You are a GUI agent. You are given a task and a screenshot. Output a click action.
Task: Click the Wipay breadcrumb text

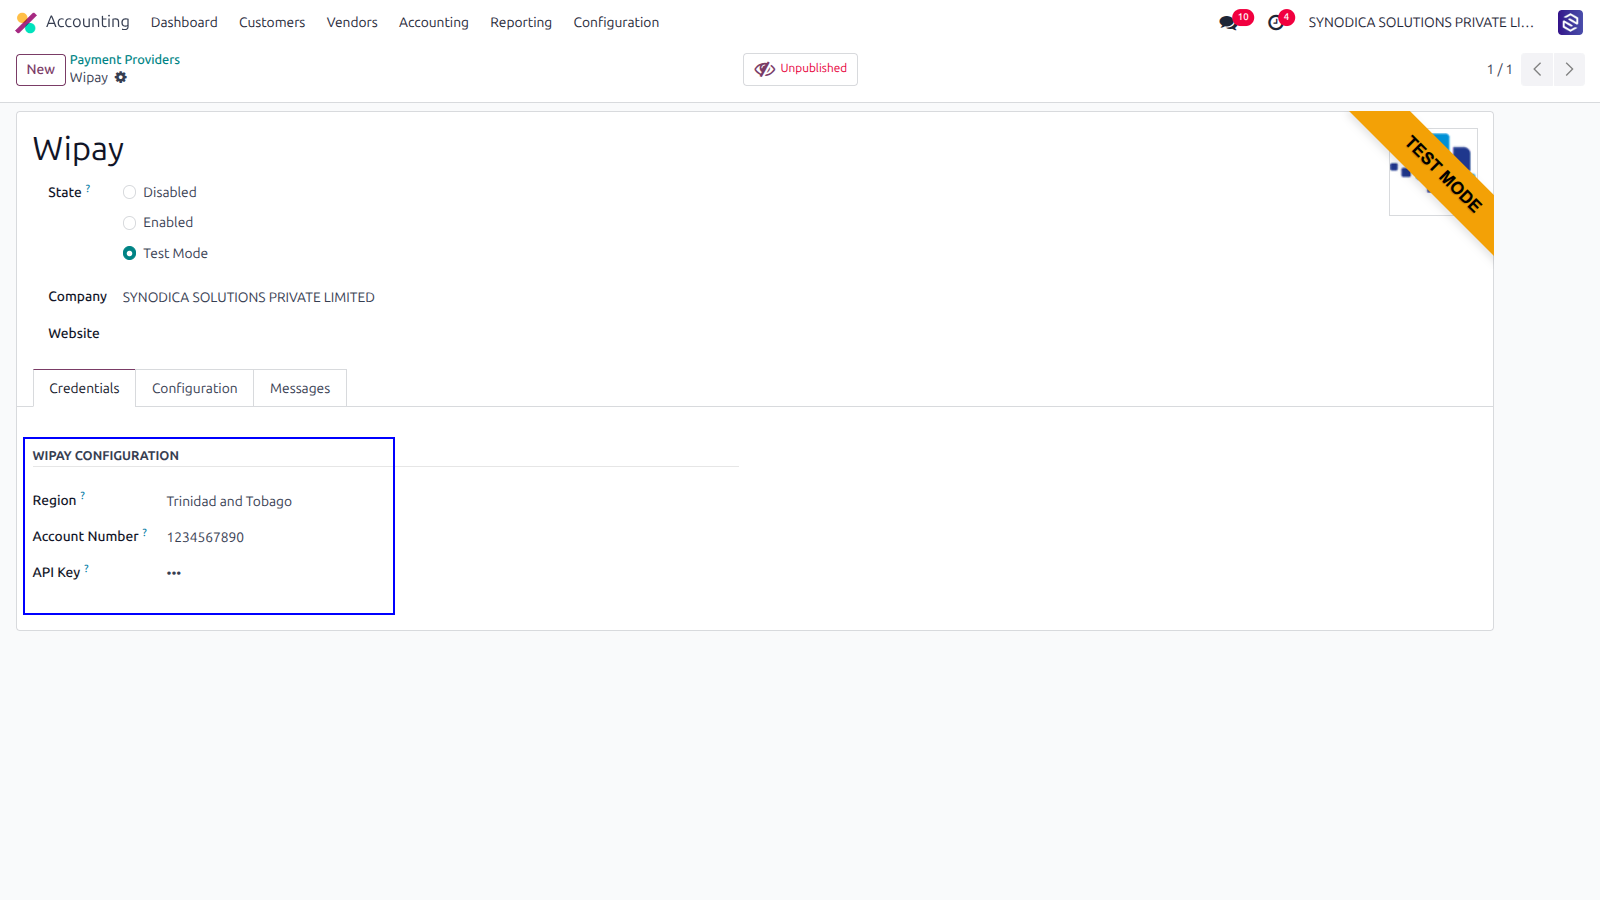[89, 77]
